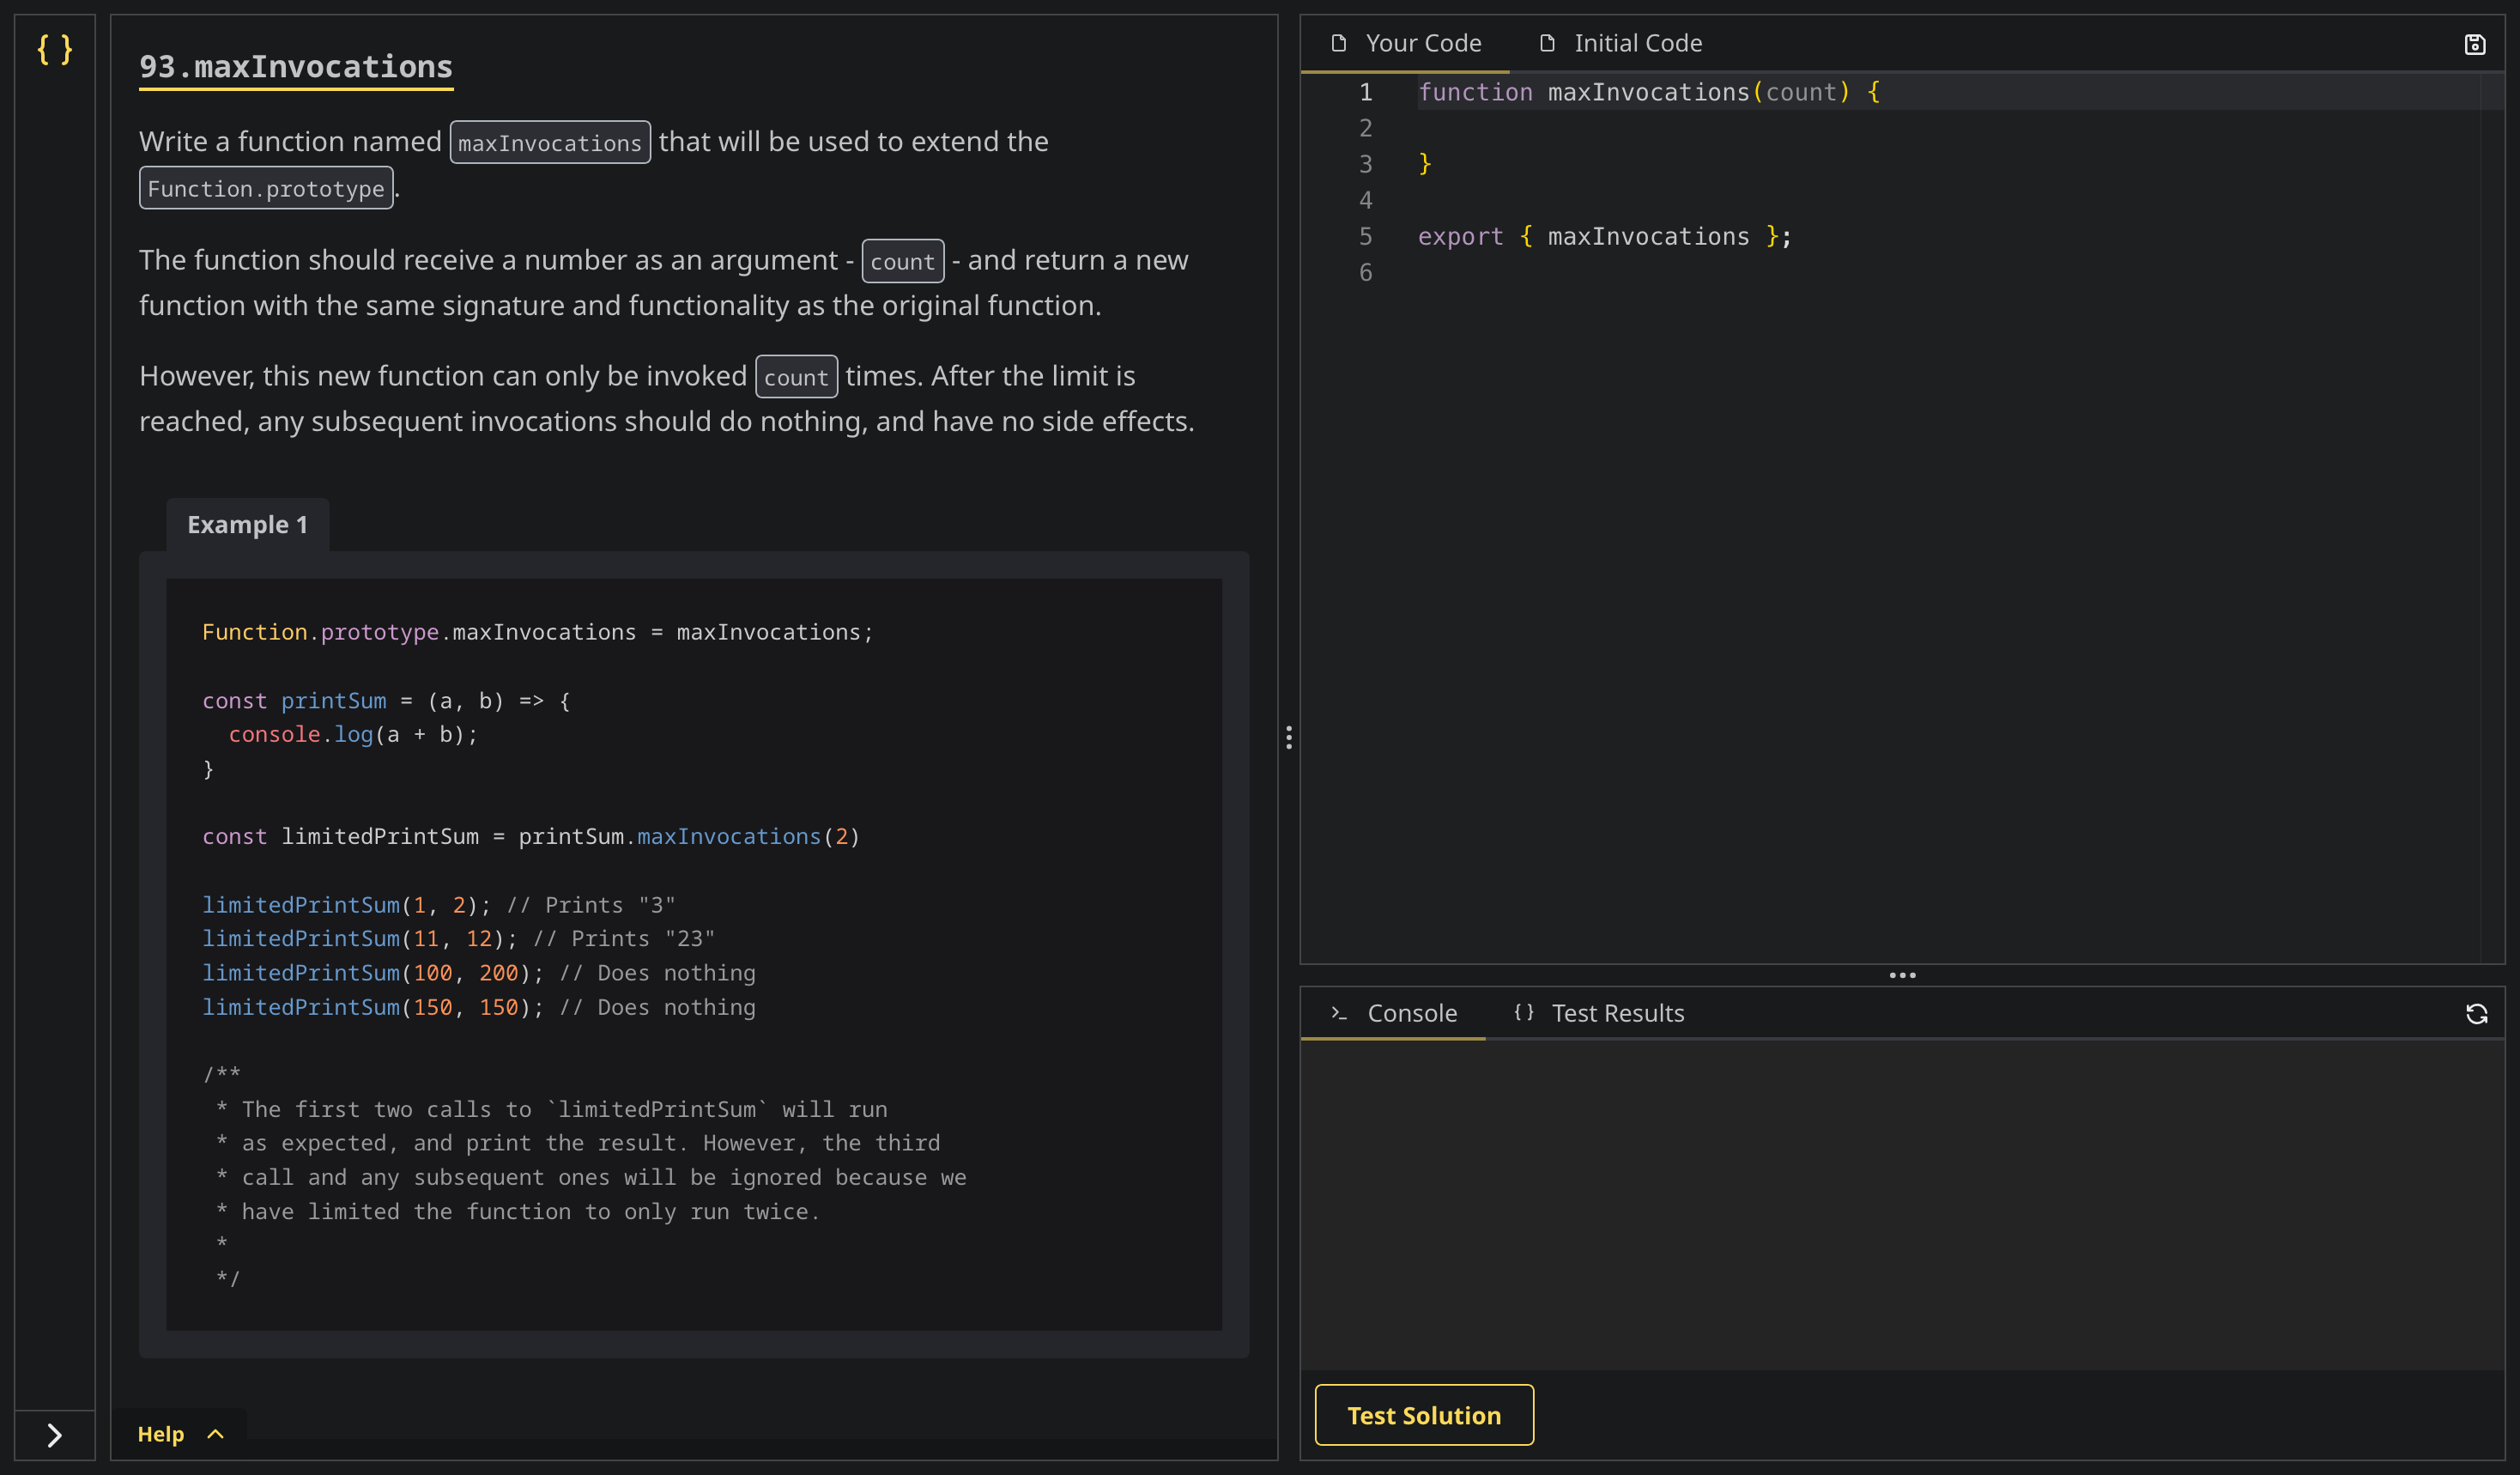Select the Example 1 tab

[247, 524]
